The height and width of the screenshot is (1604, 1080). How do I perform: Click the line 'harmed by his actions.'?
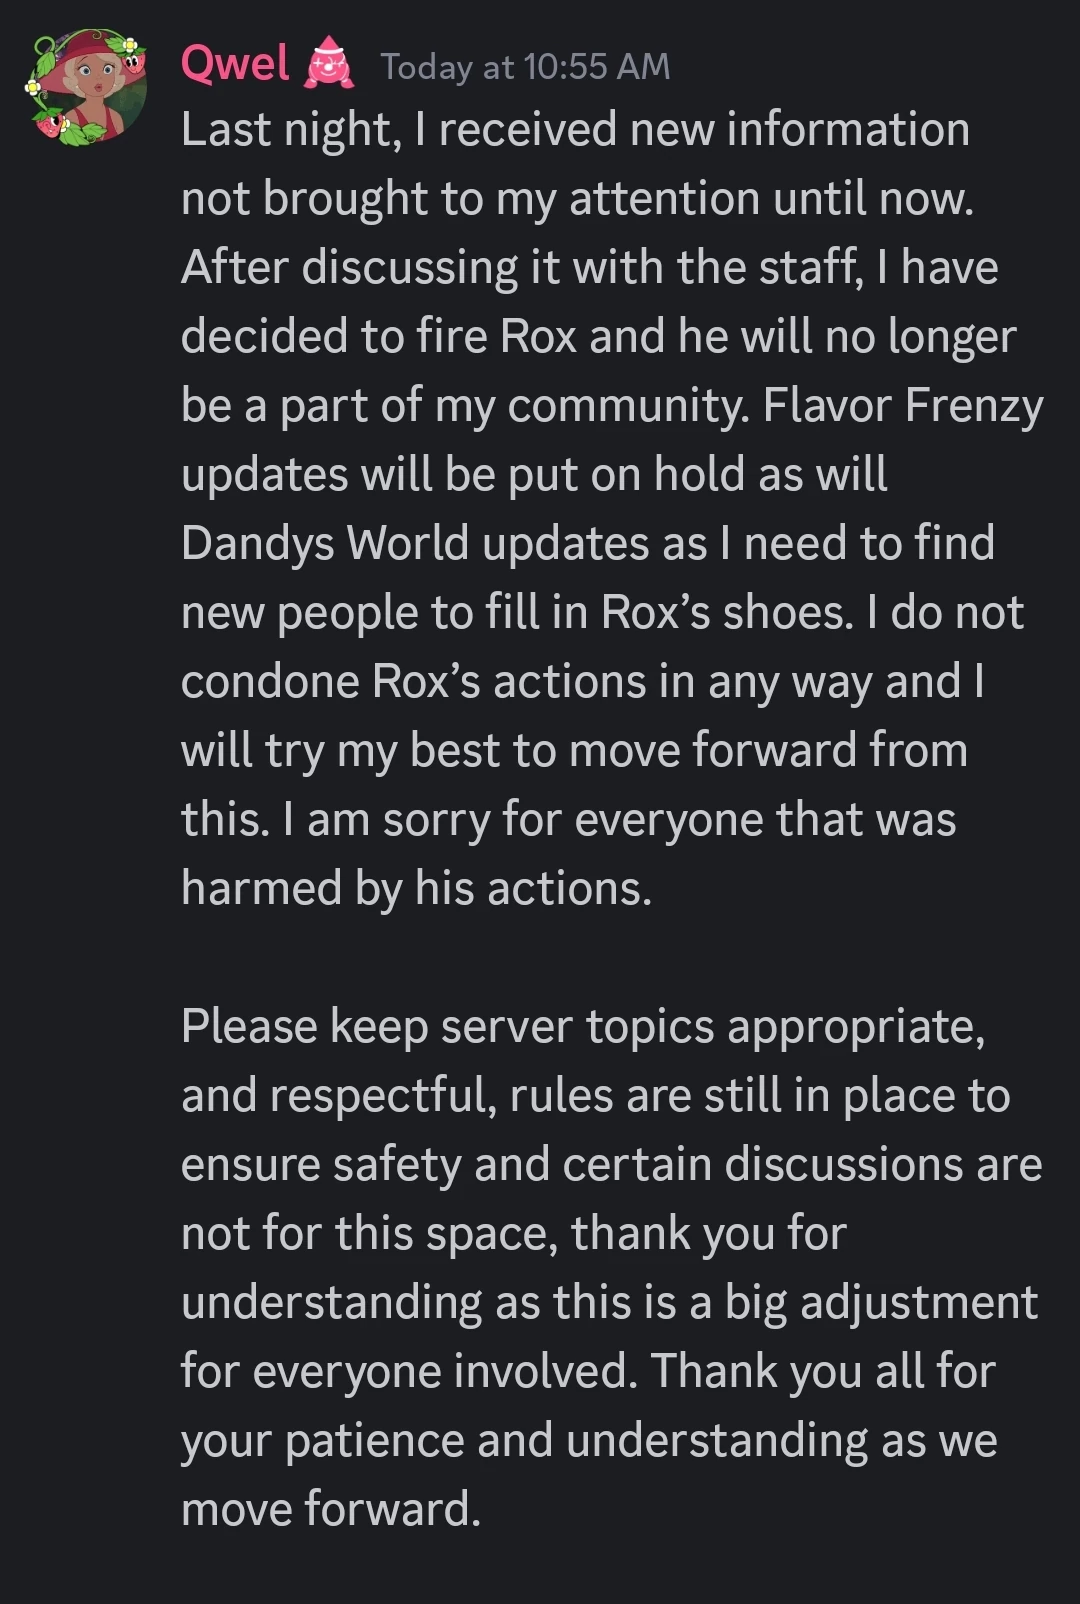point(416,889)
